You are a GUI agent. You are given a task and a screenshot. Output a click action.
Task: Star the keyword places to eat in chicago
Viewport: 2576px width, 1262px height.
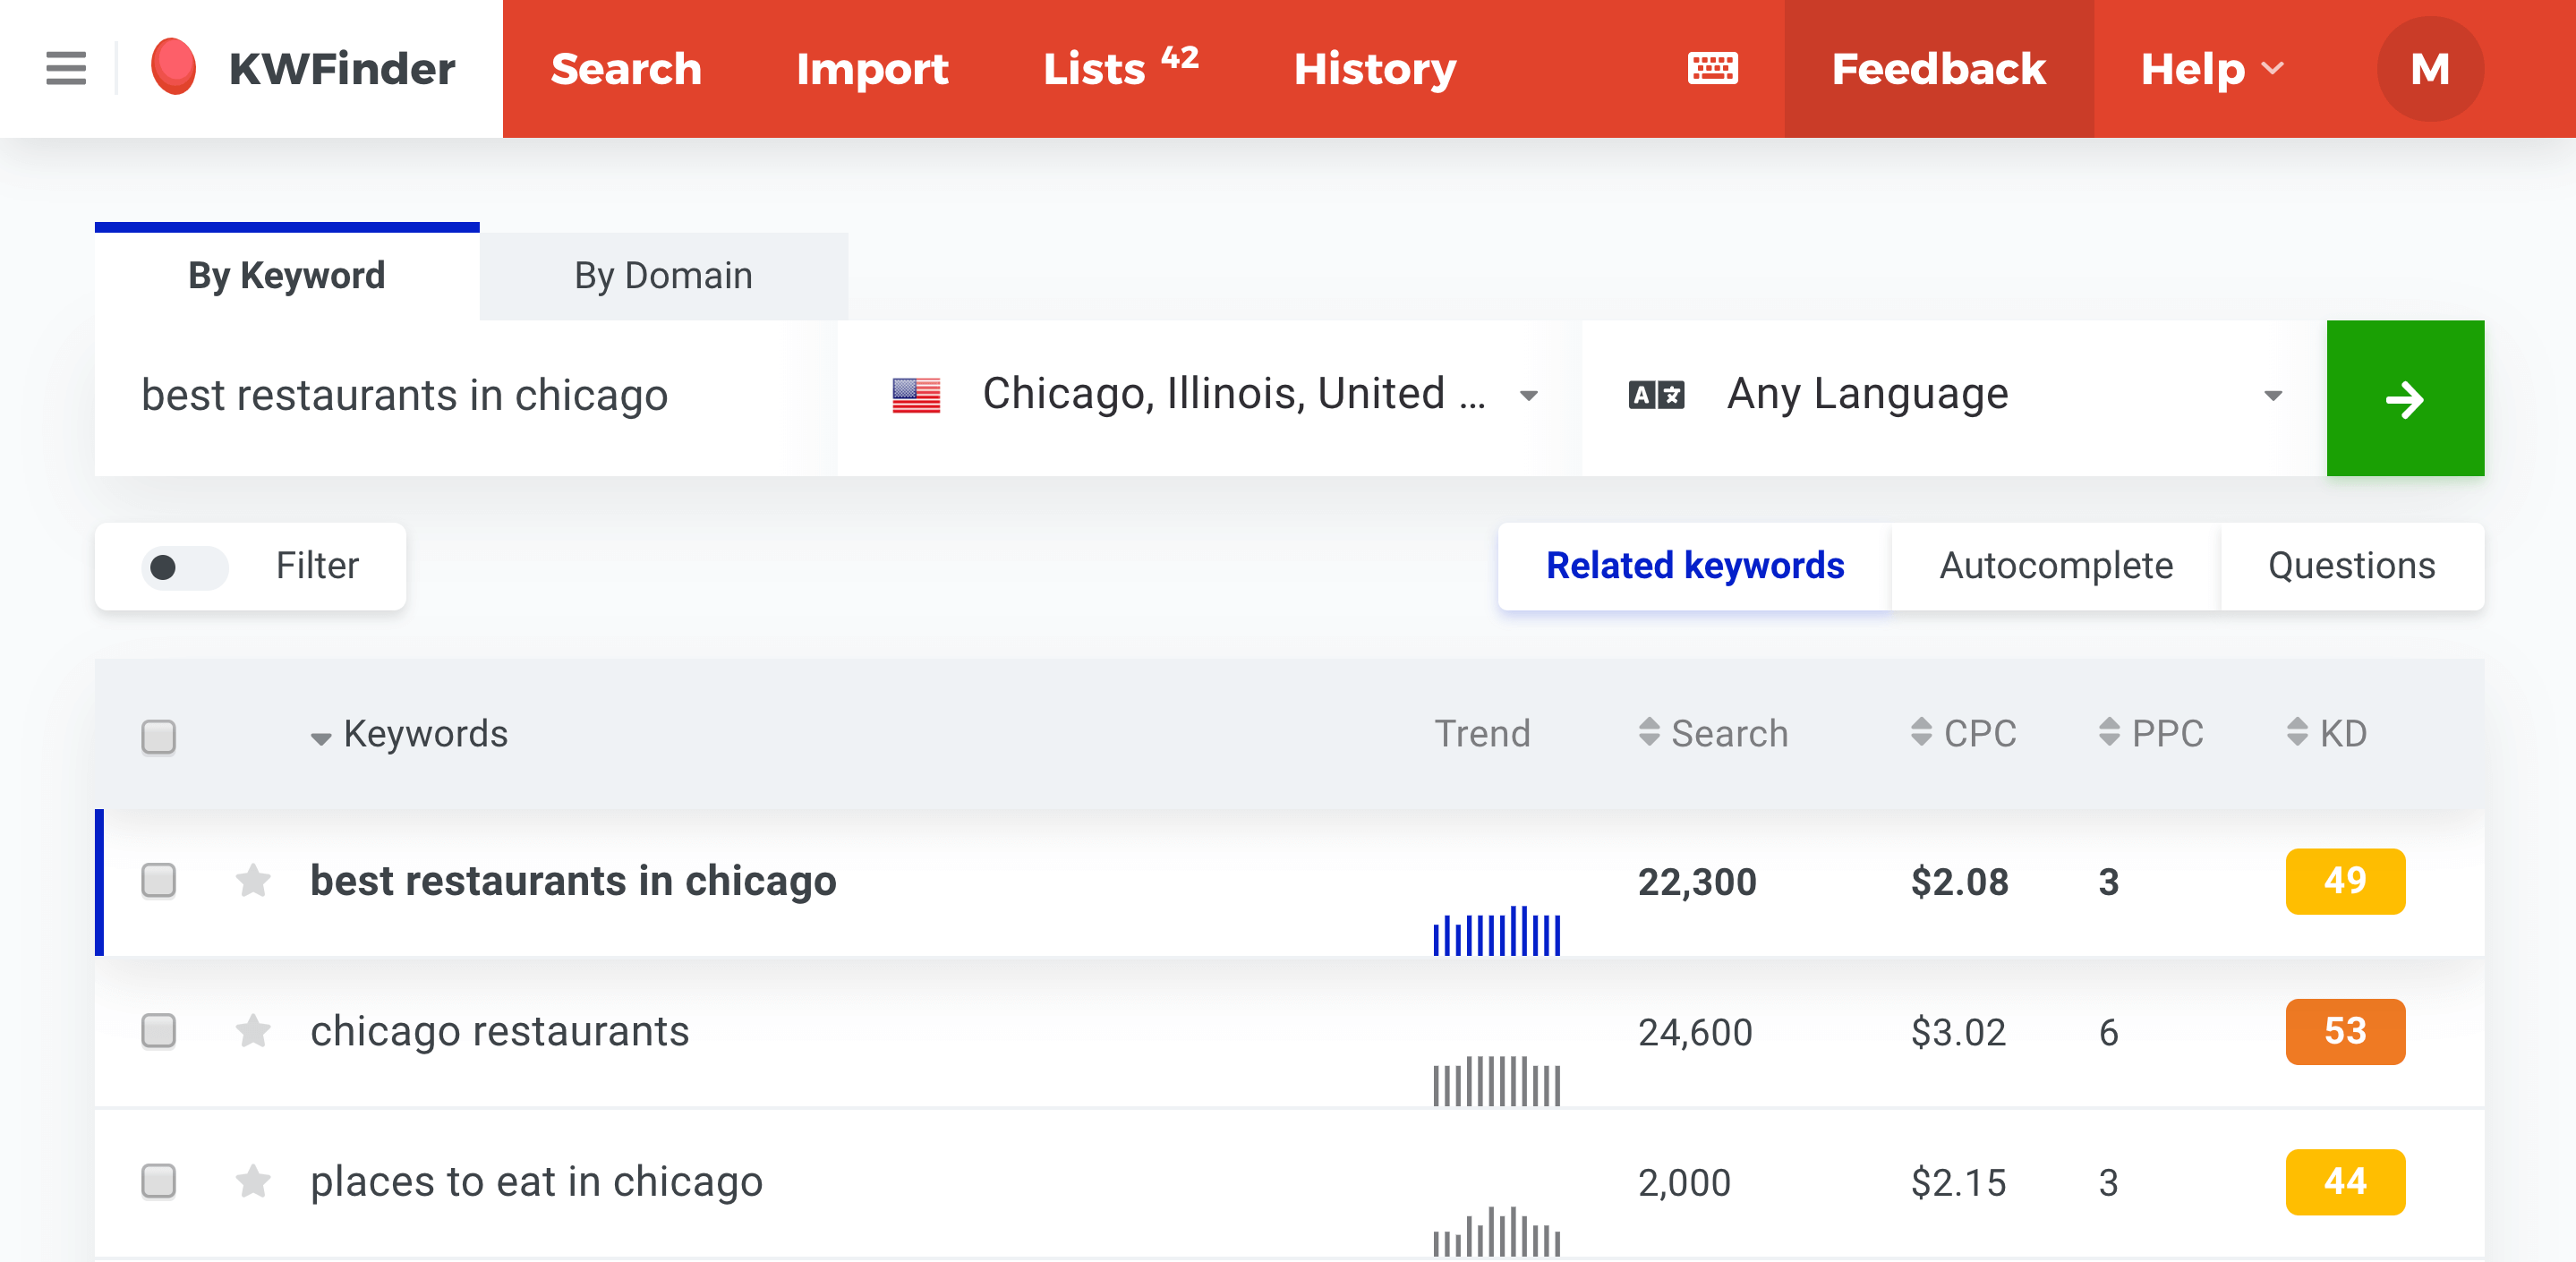pos(253,1181)
